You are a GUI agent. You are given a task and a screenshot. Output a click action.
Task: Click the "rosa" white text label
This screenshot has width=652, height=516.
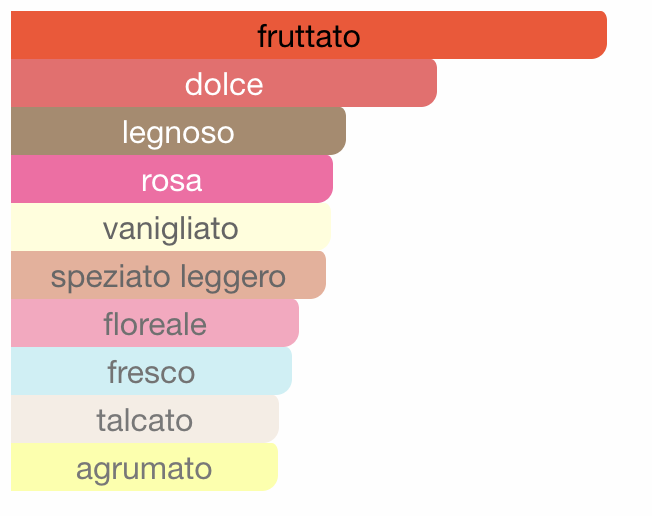pyautogui.click(x=172, y=182)
